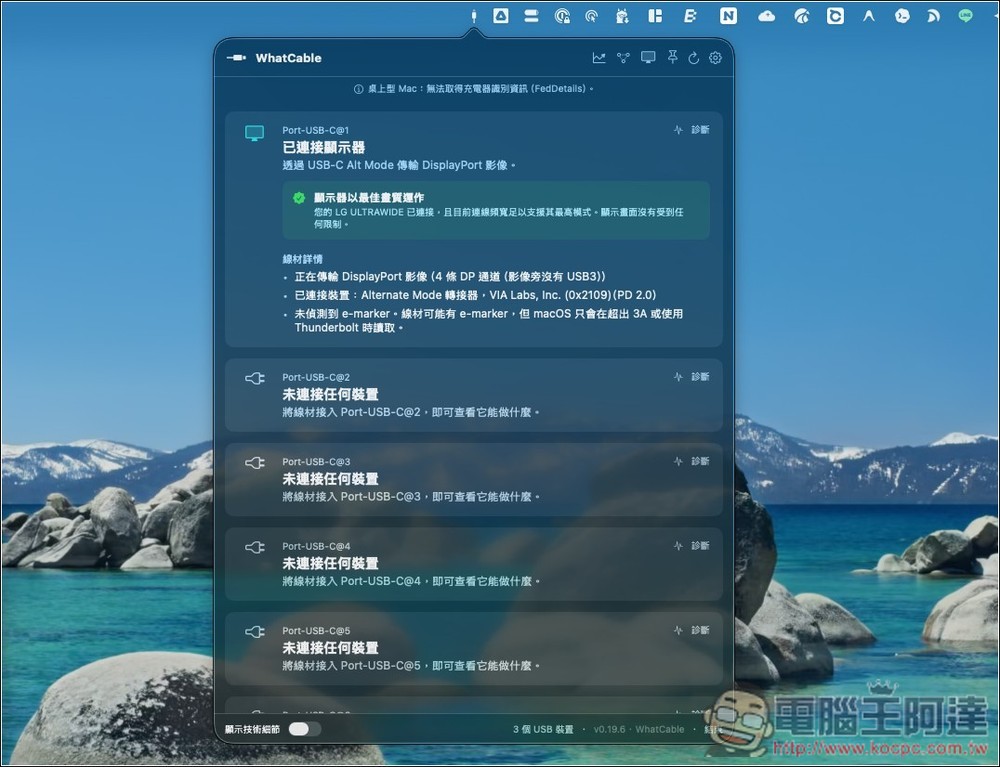Click the monitor icon of Port-USB-C@1
The height and width of the screenshot is (767, 1000).
pyautogui.click(x=254, y=133)
